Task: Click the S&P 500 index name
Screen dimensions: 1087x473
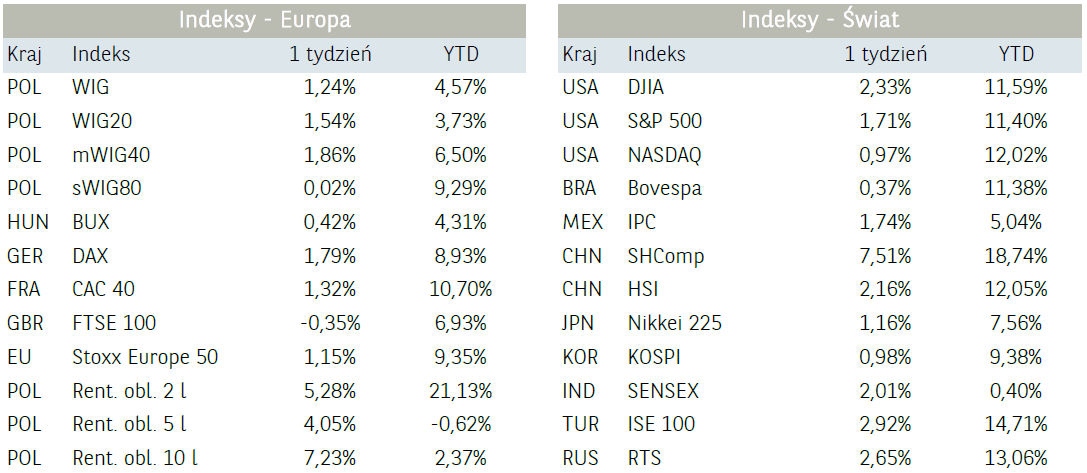Action: click(664, 121)
